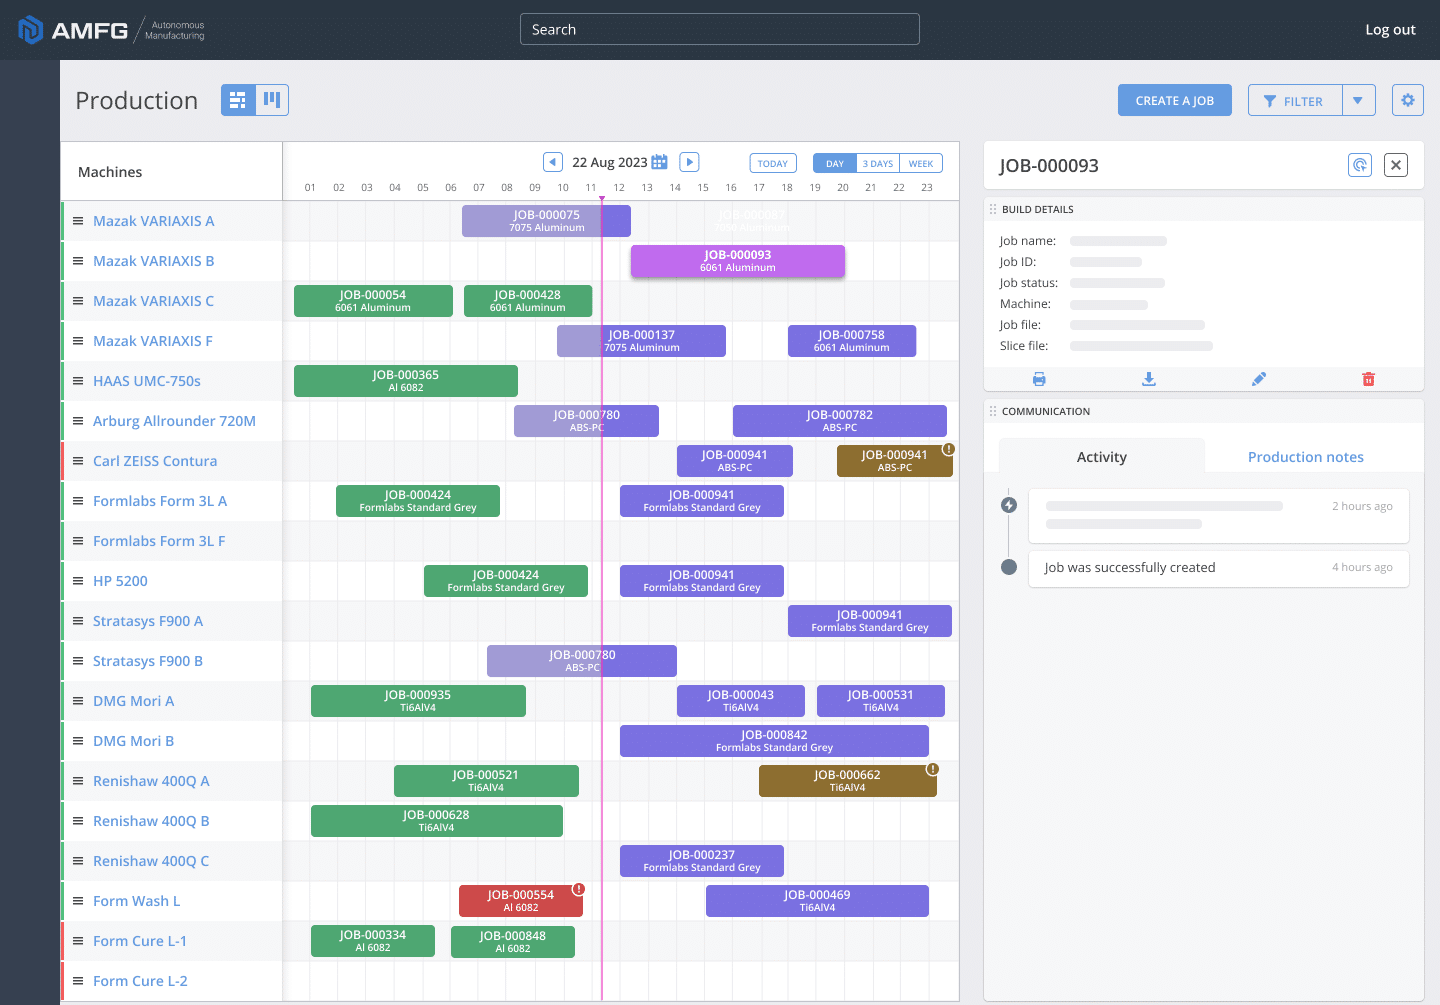Click the Mazak VARIAXIS A drag handle

[x=78, y=221]
